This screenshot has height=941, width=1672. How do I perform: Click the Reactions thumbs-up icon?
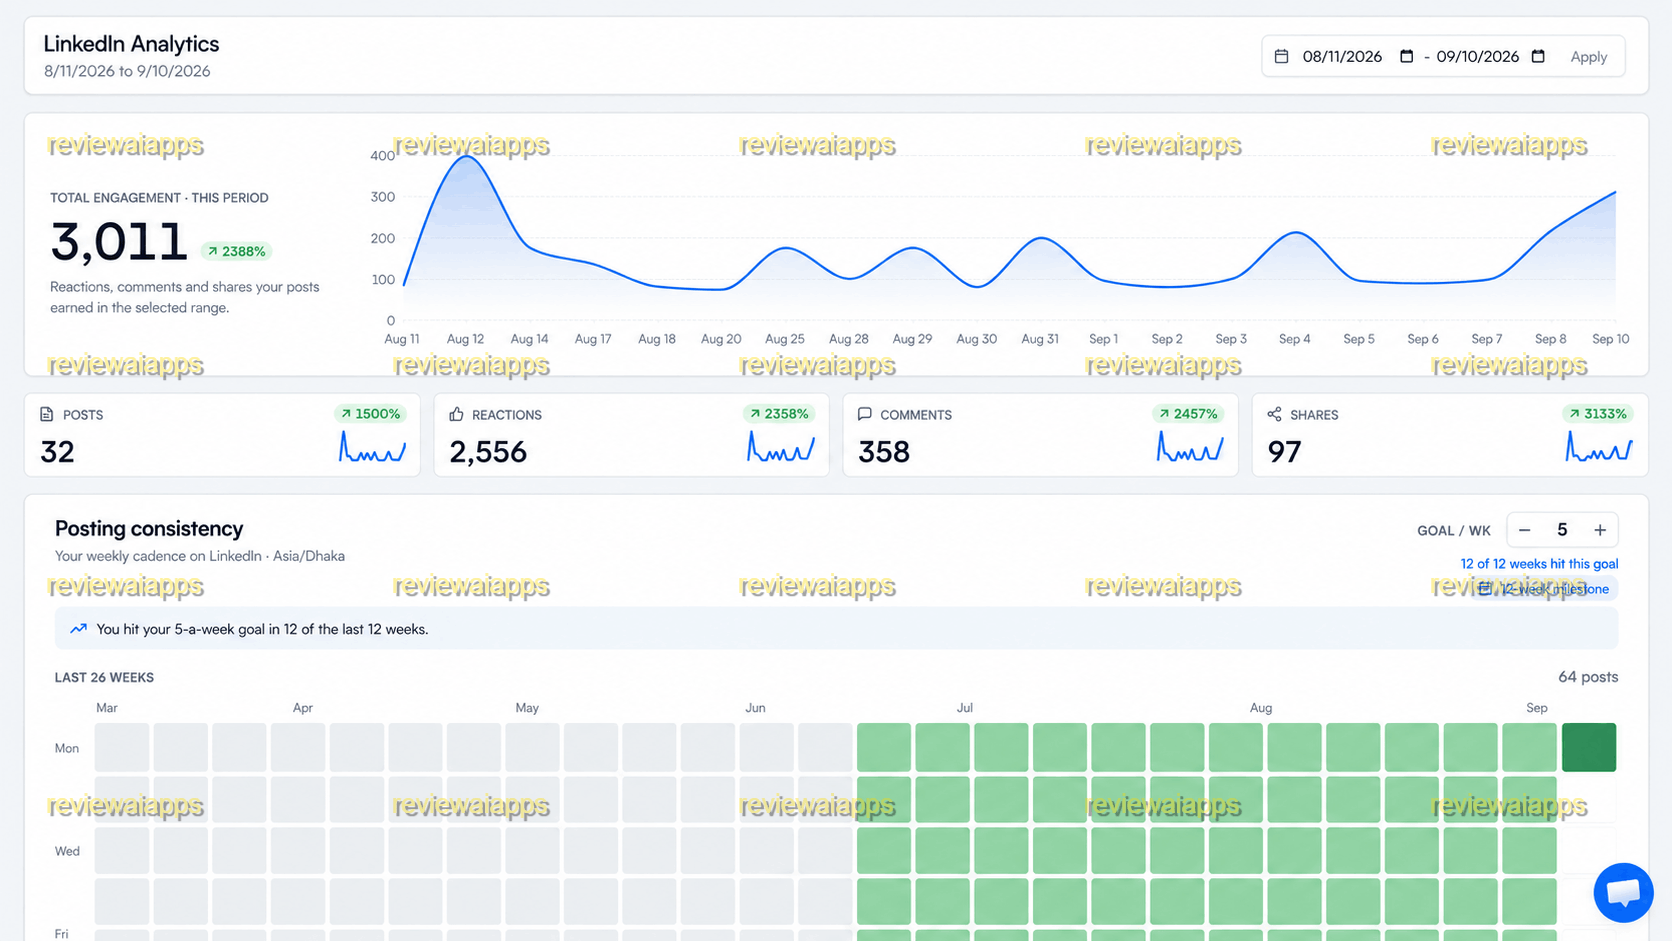456,414
